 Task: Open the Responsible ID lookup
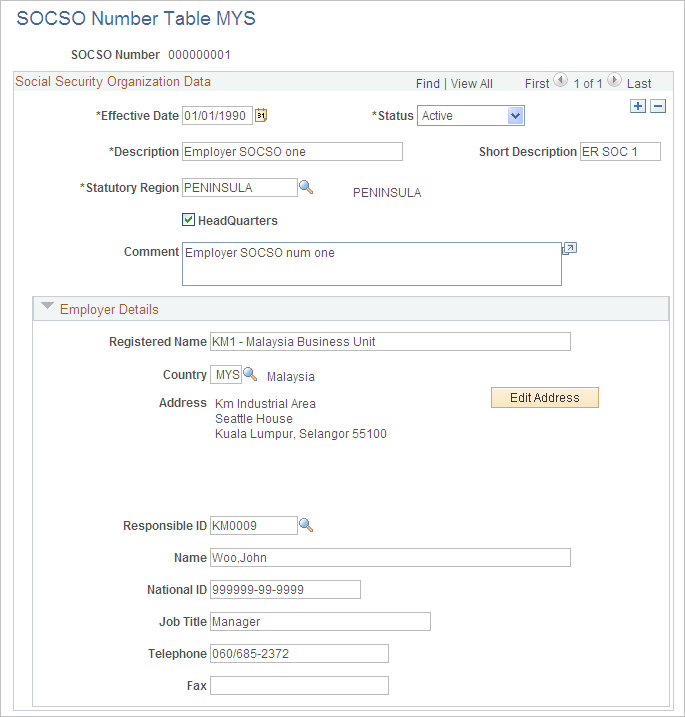[x=306, y=525]
